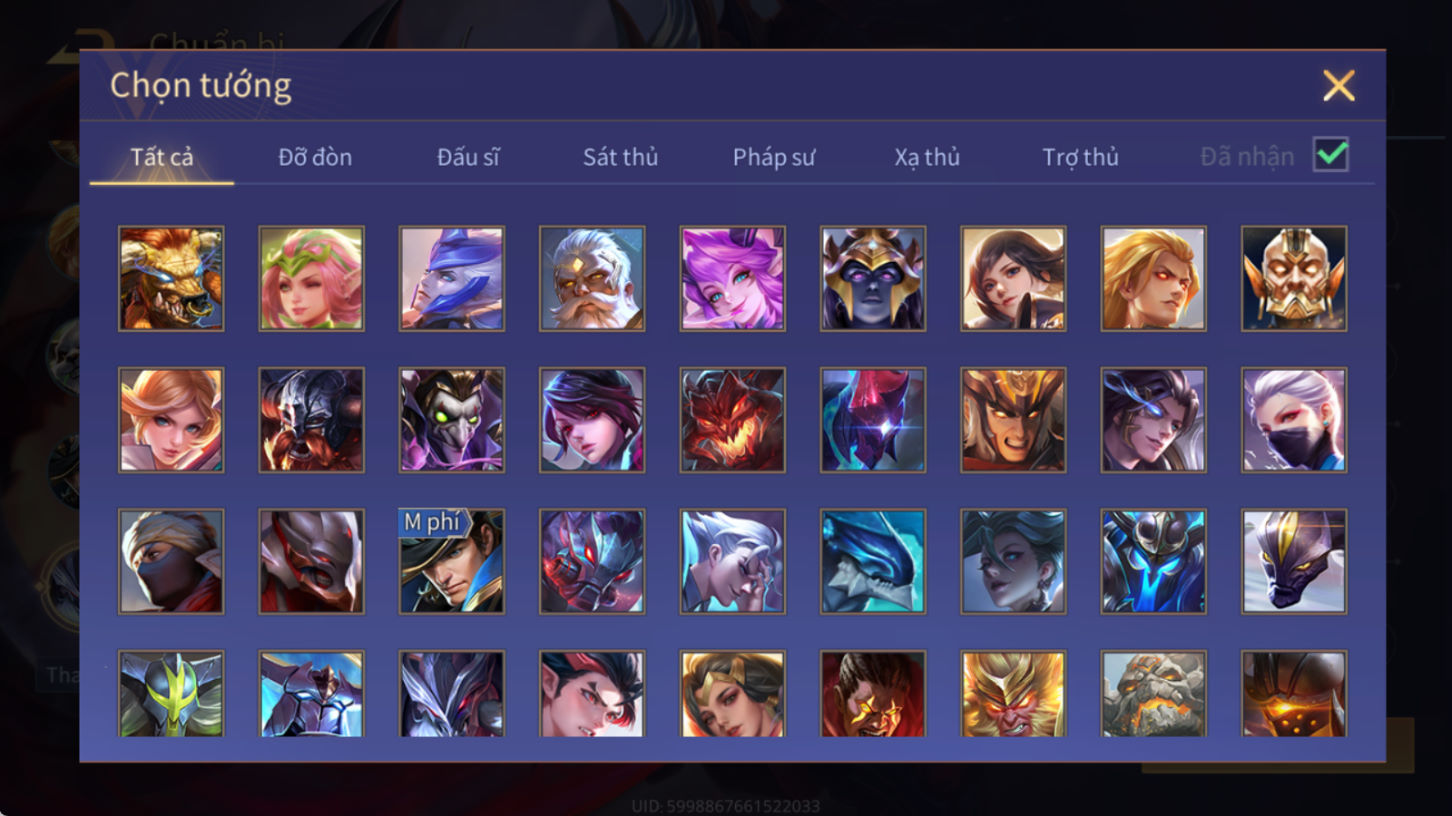Close the 'Chọn tướng' dialog
Screen dimensions: 1452x816
point(1338,86)
